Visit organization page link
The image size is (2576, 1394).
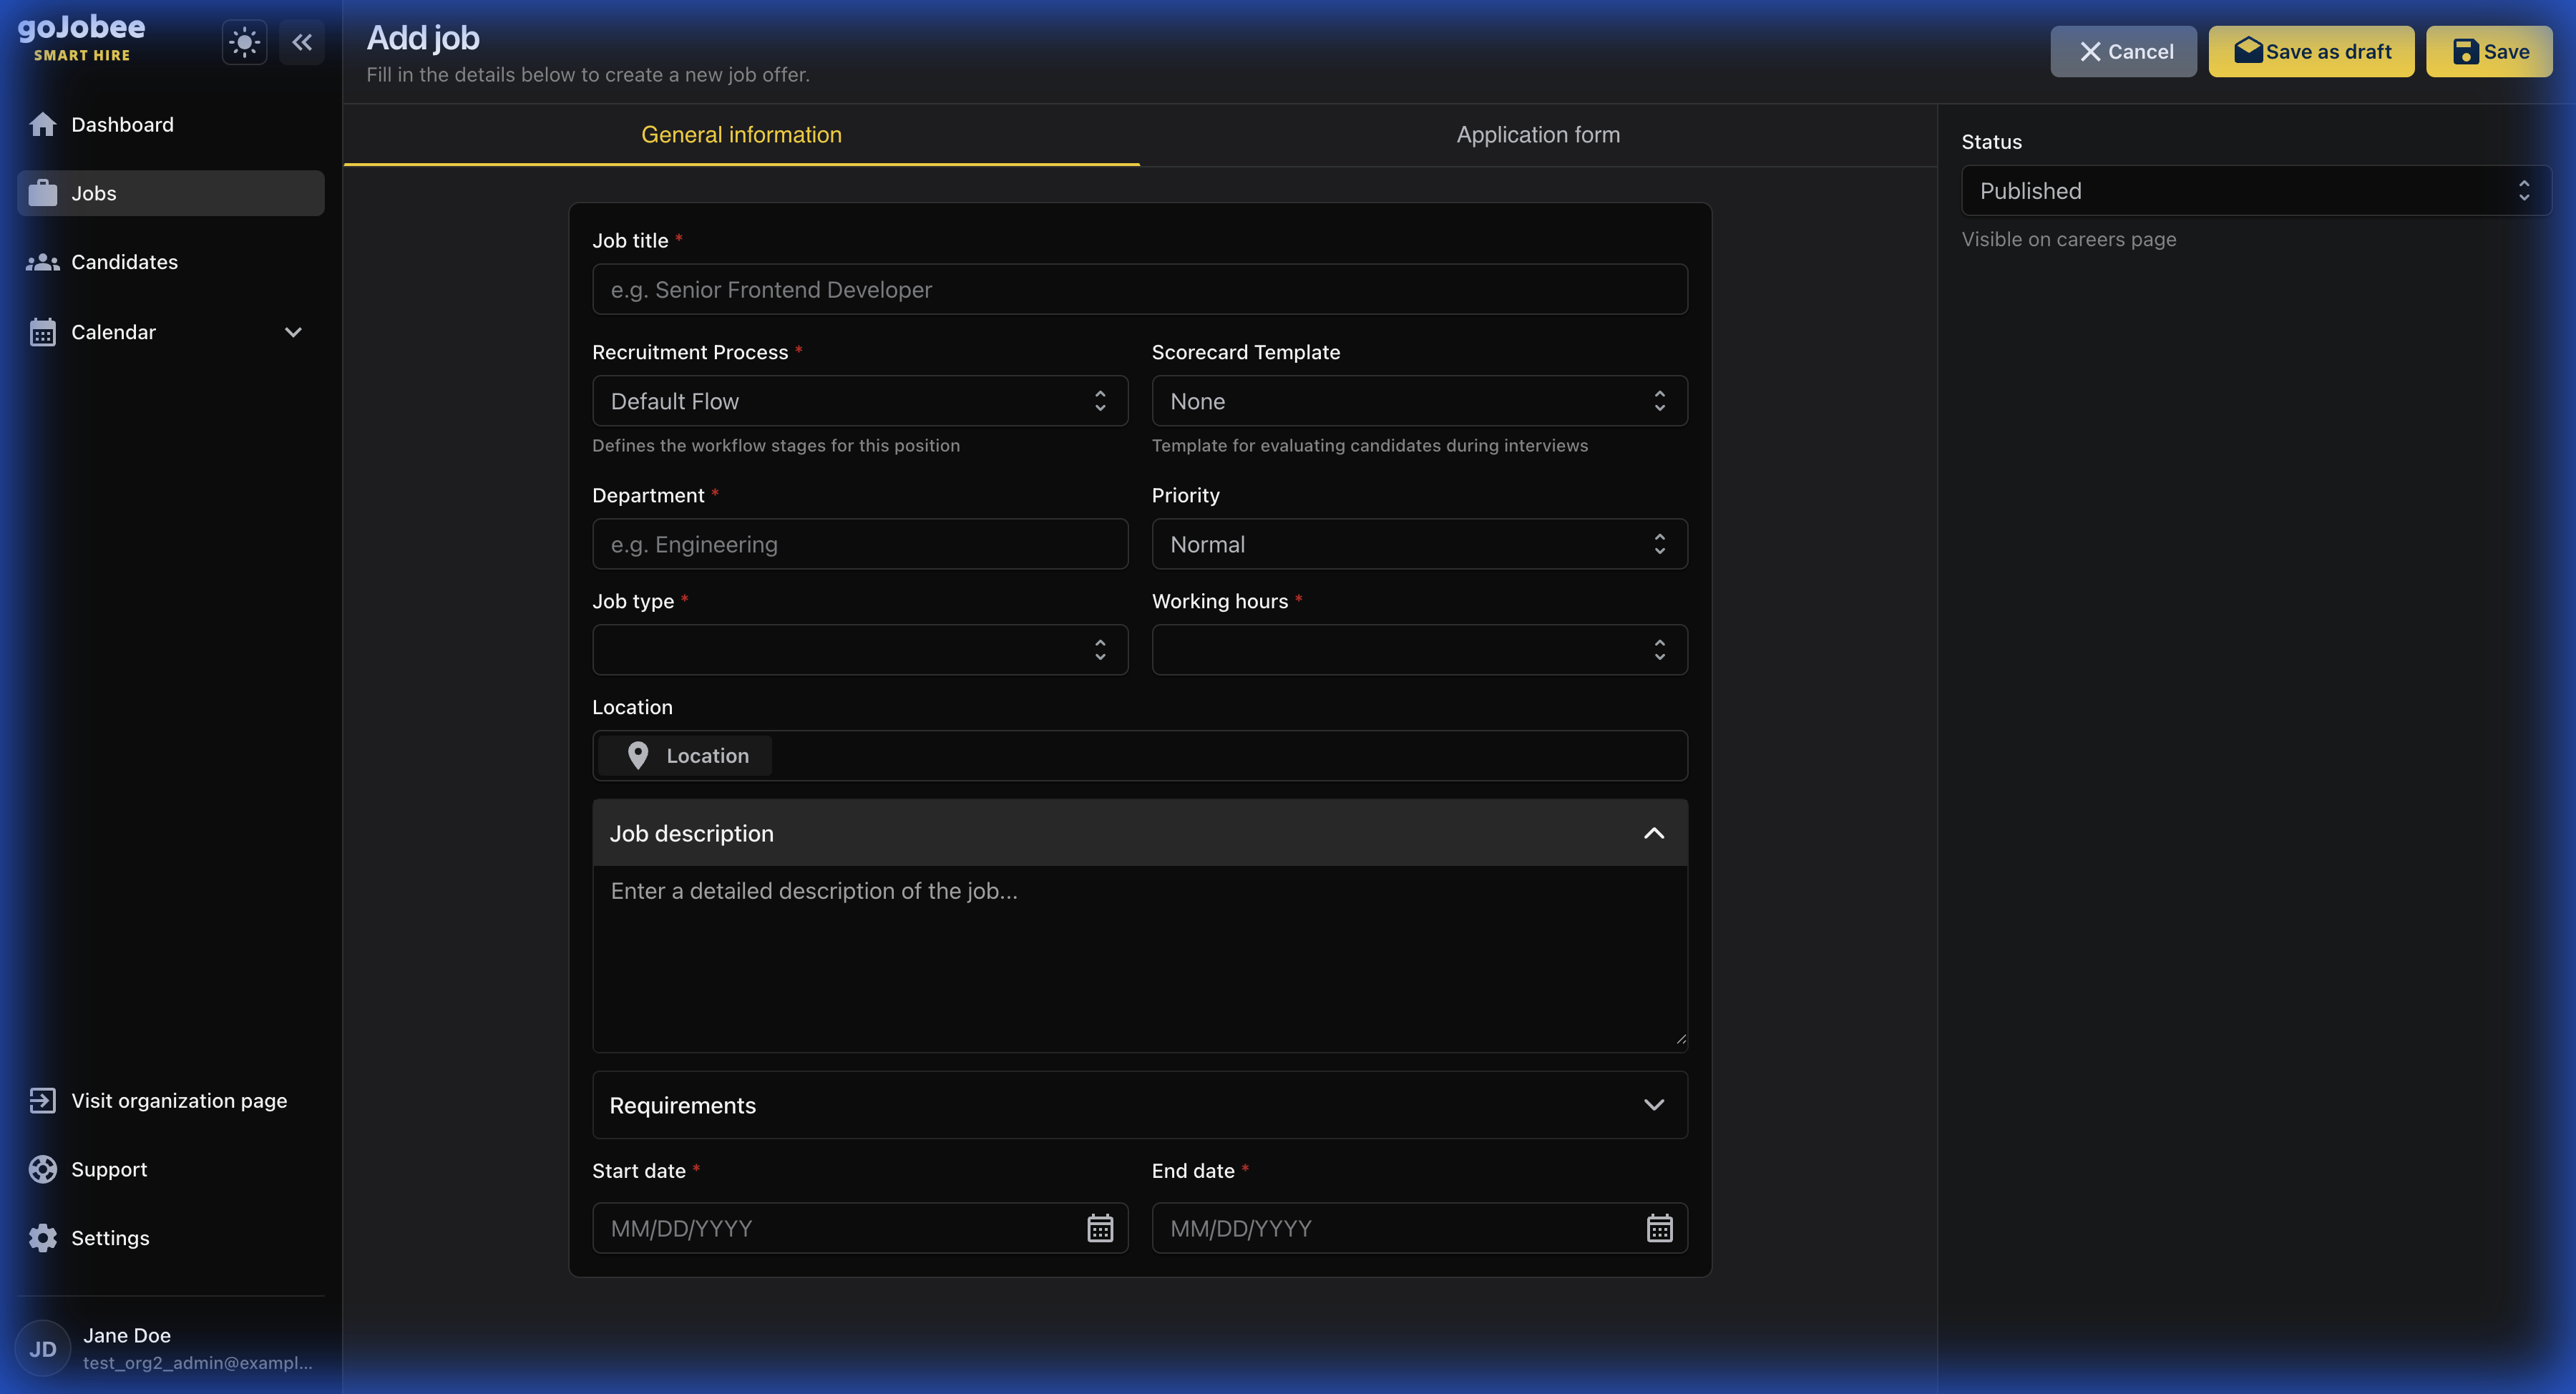pyautogui.click(x=178, y=1101)
